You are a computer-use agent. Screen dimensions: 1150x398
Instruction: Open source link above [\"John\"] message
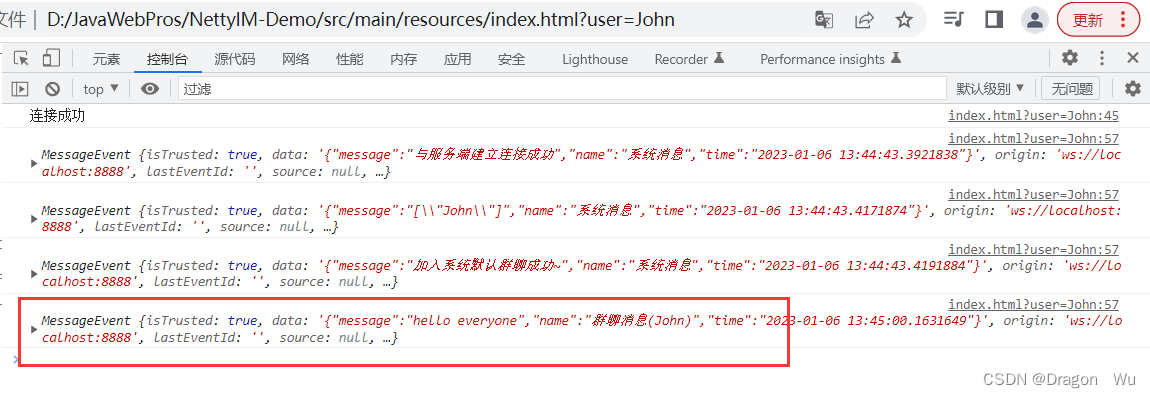click(x=1033, y=194)
